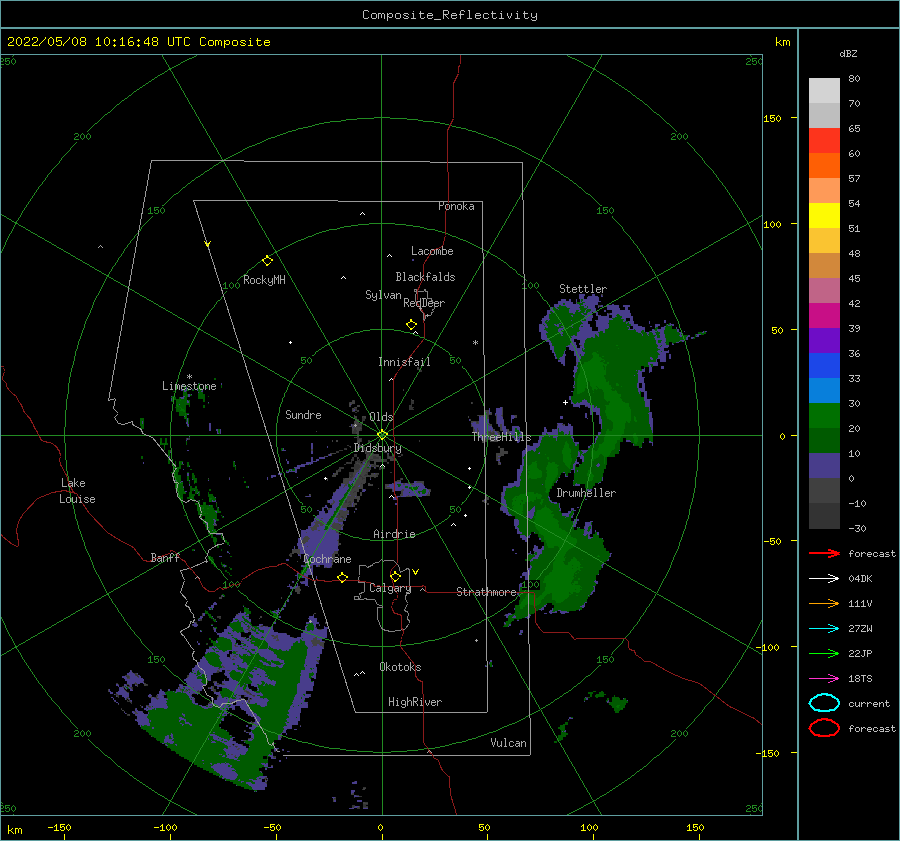
Task: Click the orange 111V arrow icon
Action: click(824, 603)
